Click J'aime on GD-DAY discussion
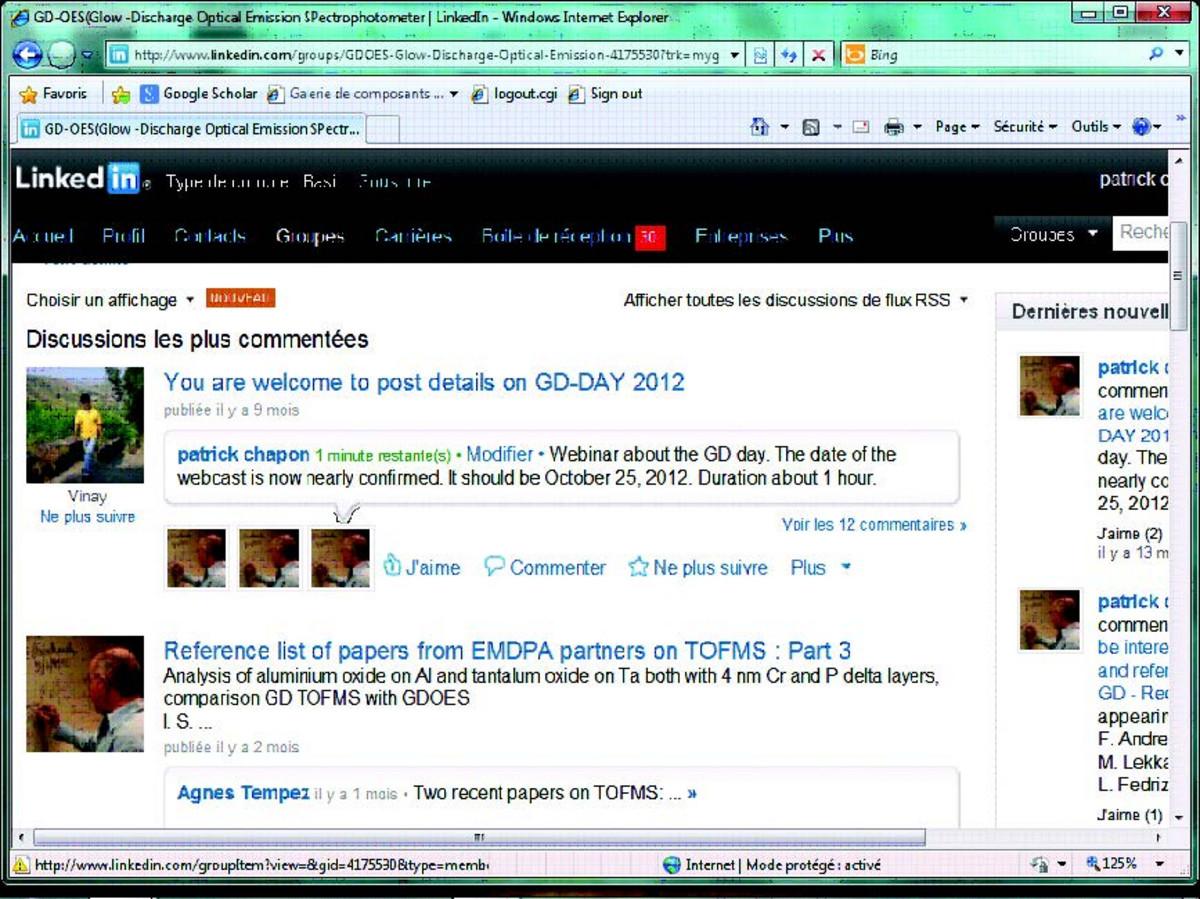This screenshot has width=1200, height=899. click(x=422, y=567)
